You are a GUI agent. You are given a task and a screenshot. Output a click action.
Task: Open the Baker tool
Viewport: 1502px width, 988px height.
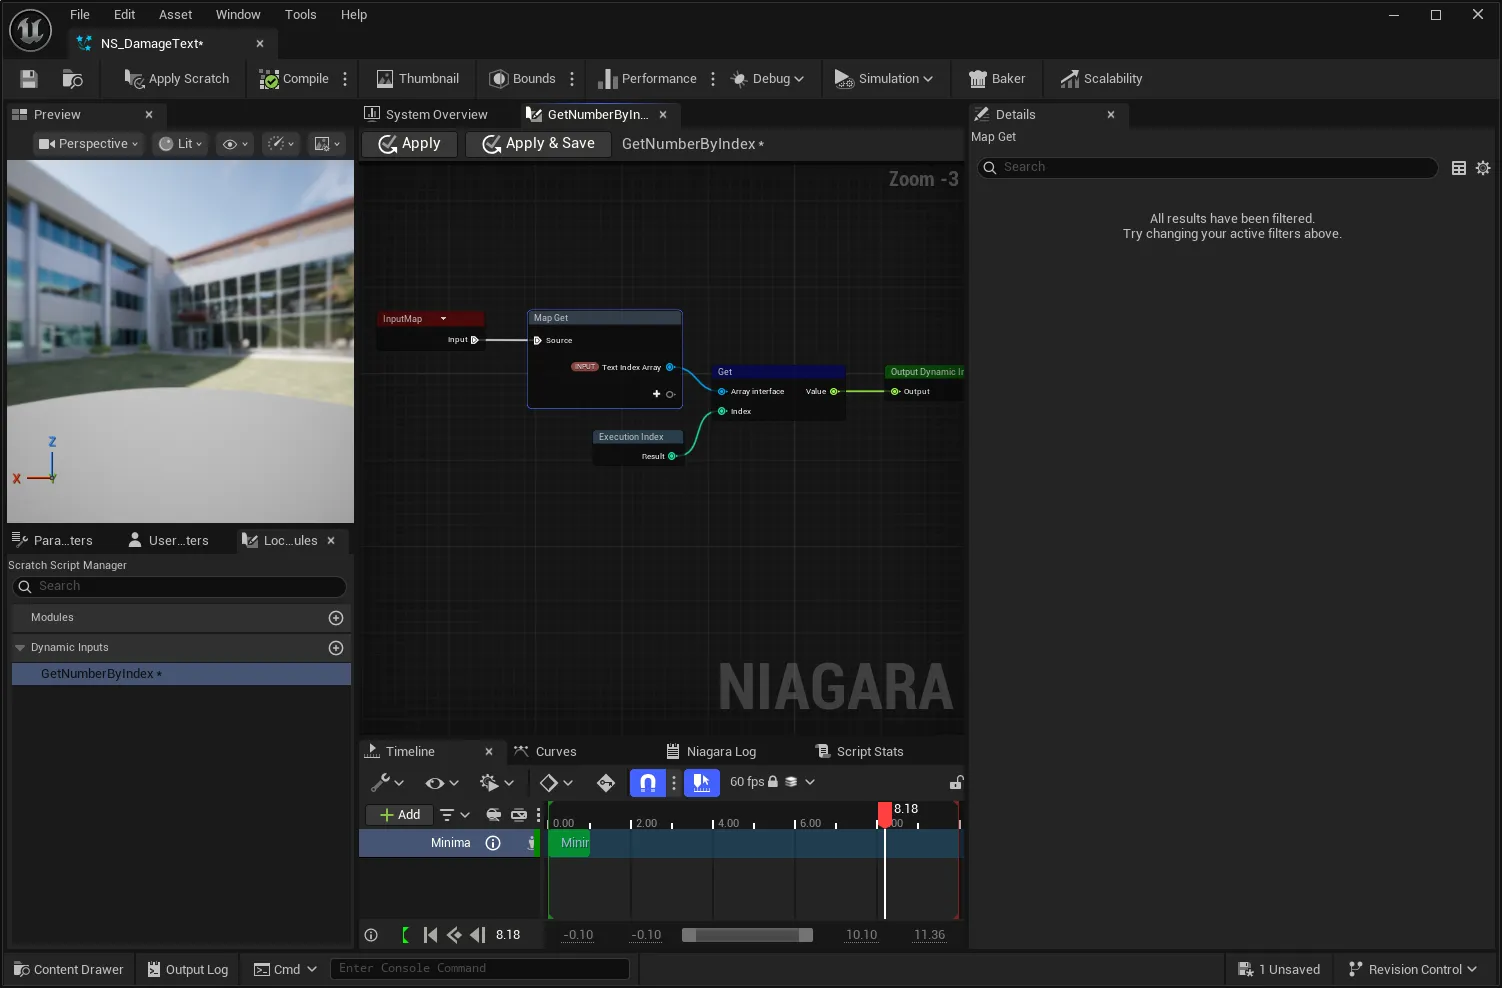(997, 79)
